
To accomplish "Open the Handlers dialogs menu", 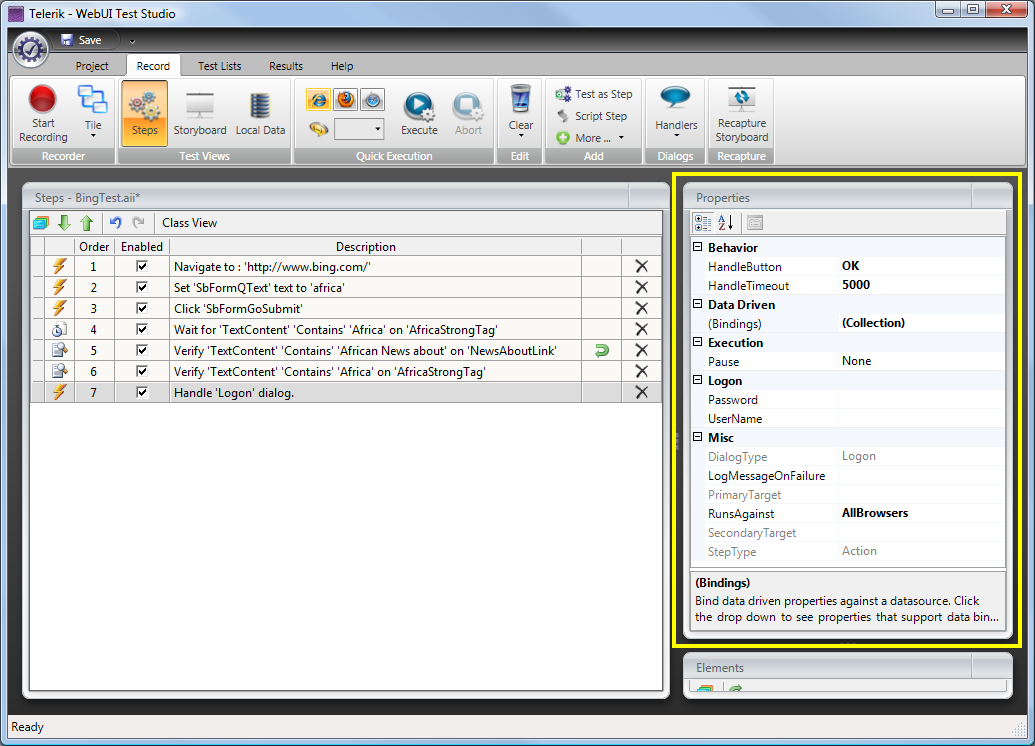I will click(676, 112).
